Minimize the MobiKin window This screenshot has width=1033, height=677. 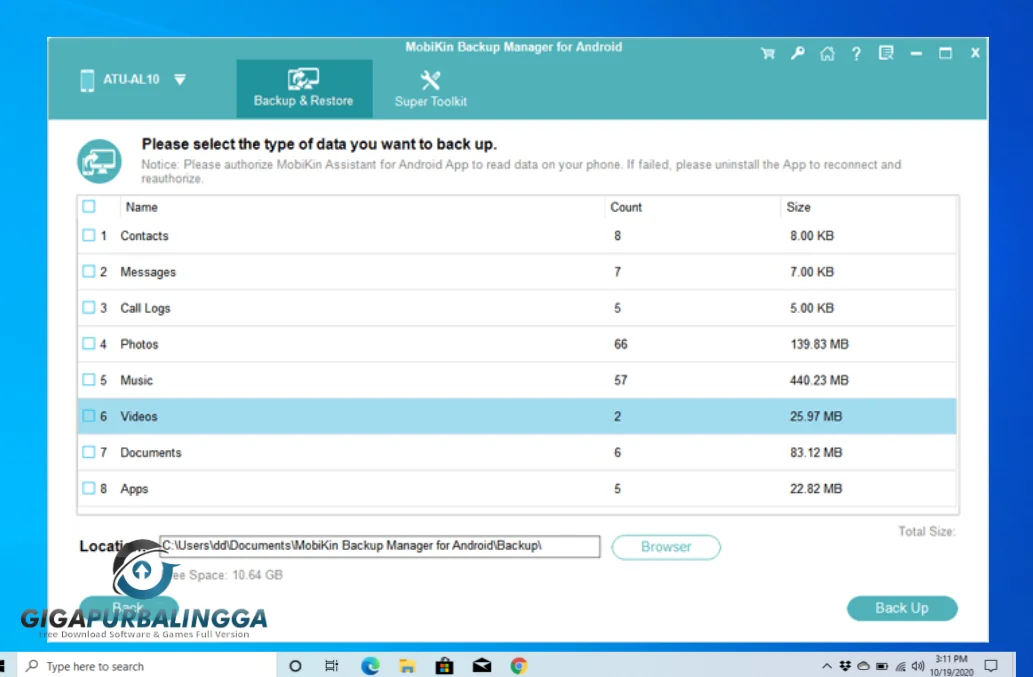tap(916, 54)
